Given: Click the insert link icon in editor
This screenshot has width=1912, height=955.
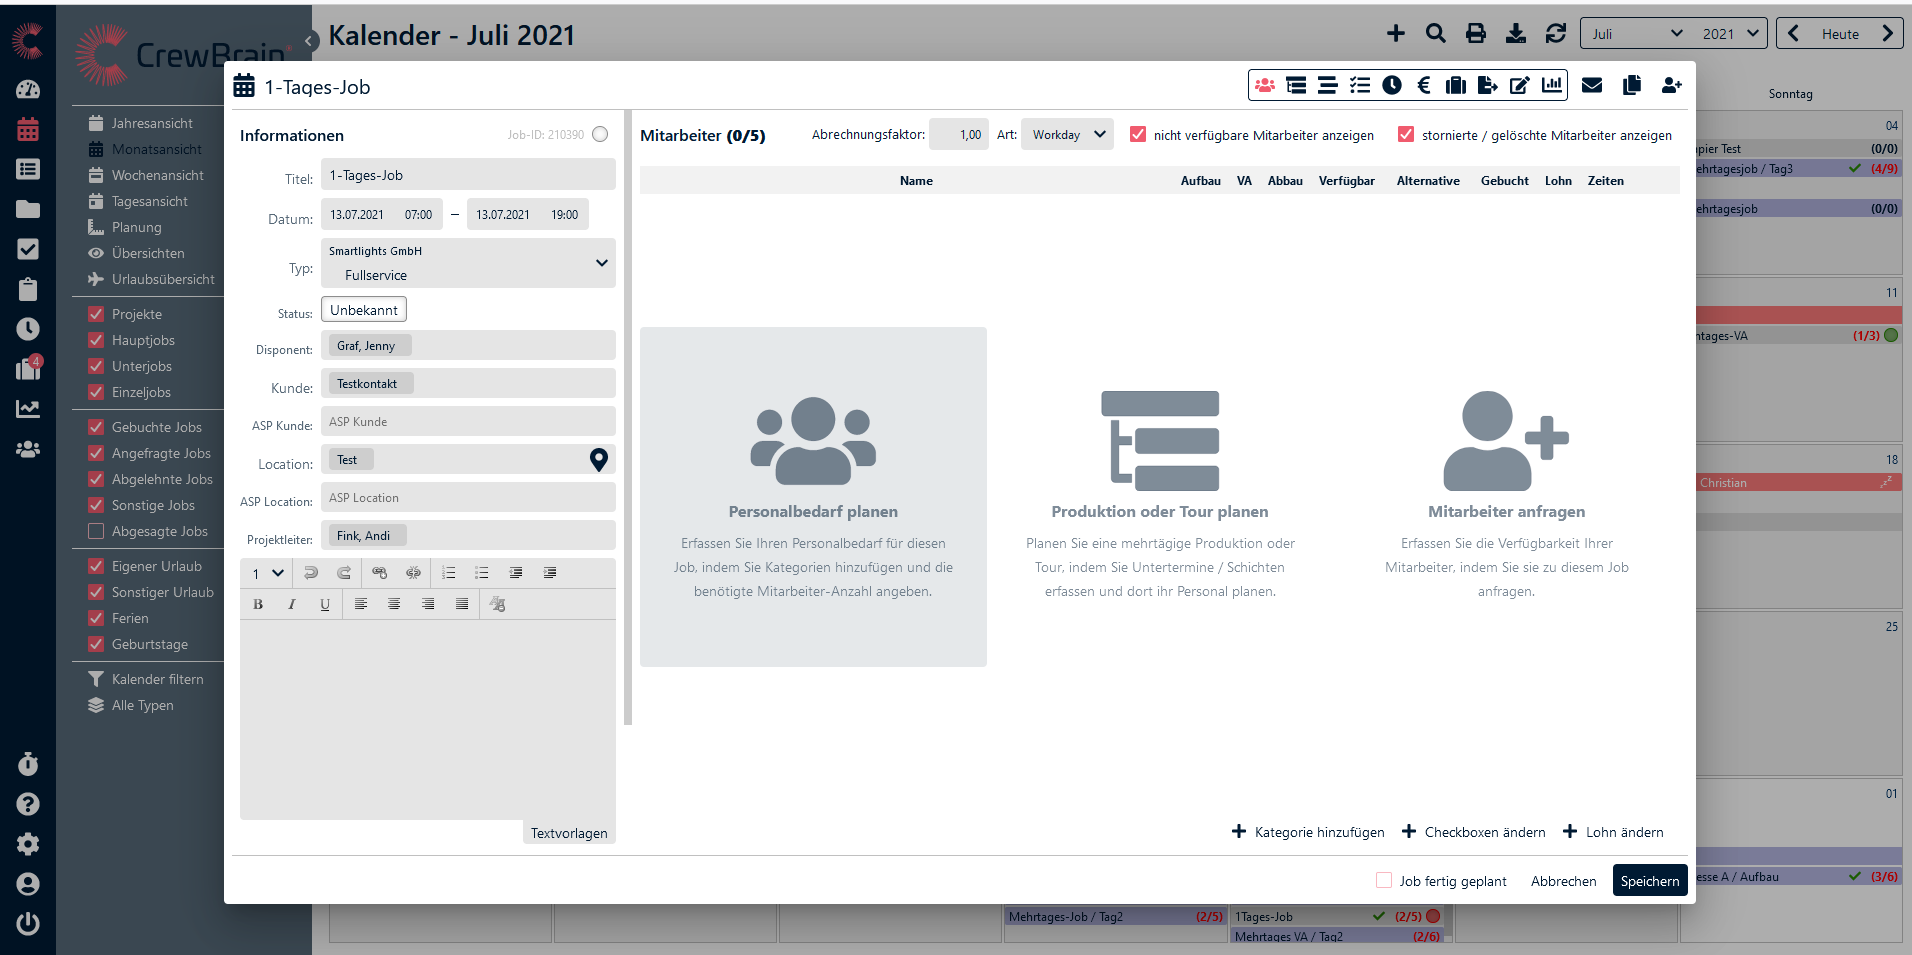Looking at the screenshot, I should [379, 573].
